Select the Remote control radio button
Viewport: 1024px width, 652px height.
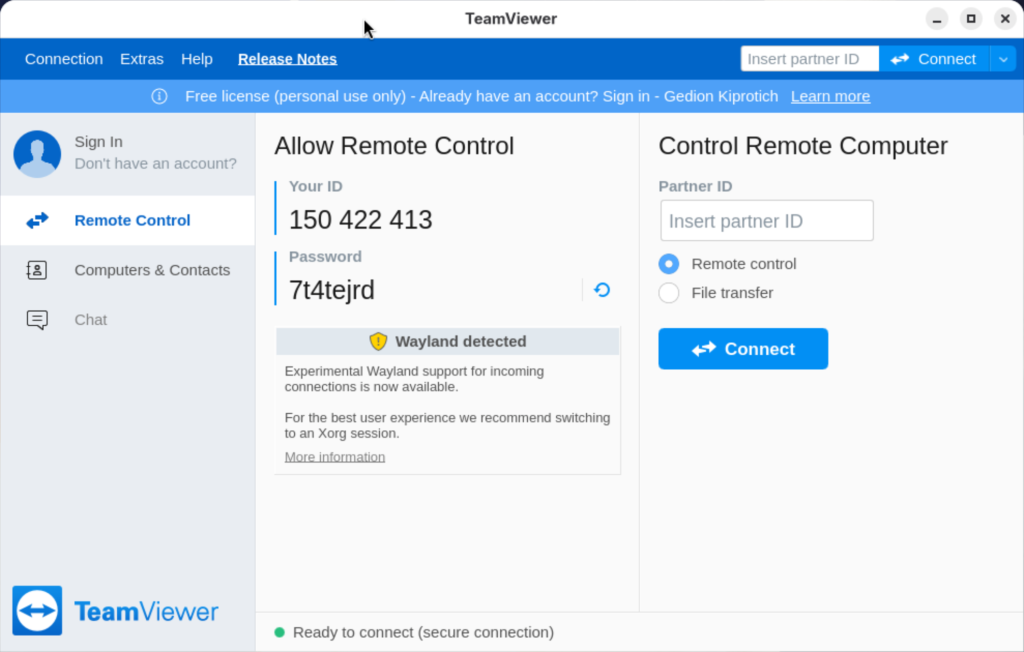pos(668,264)
